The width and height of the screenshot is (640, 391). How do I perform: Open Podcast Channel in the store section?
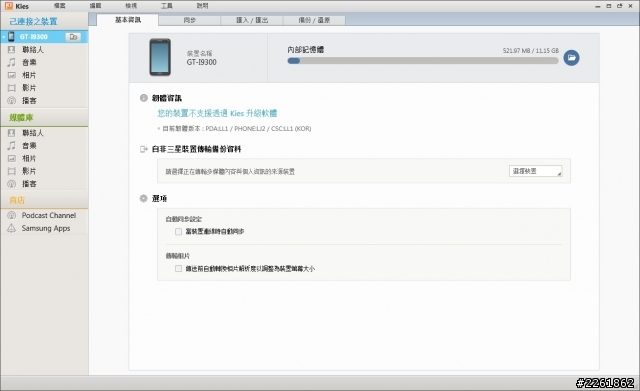click(x=49, y=215)
